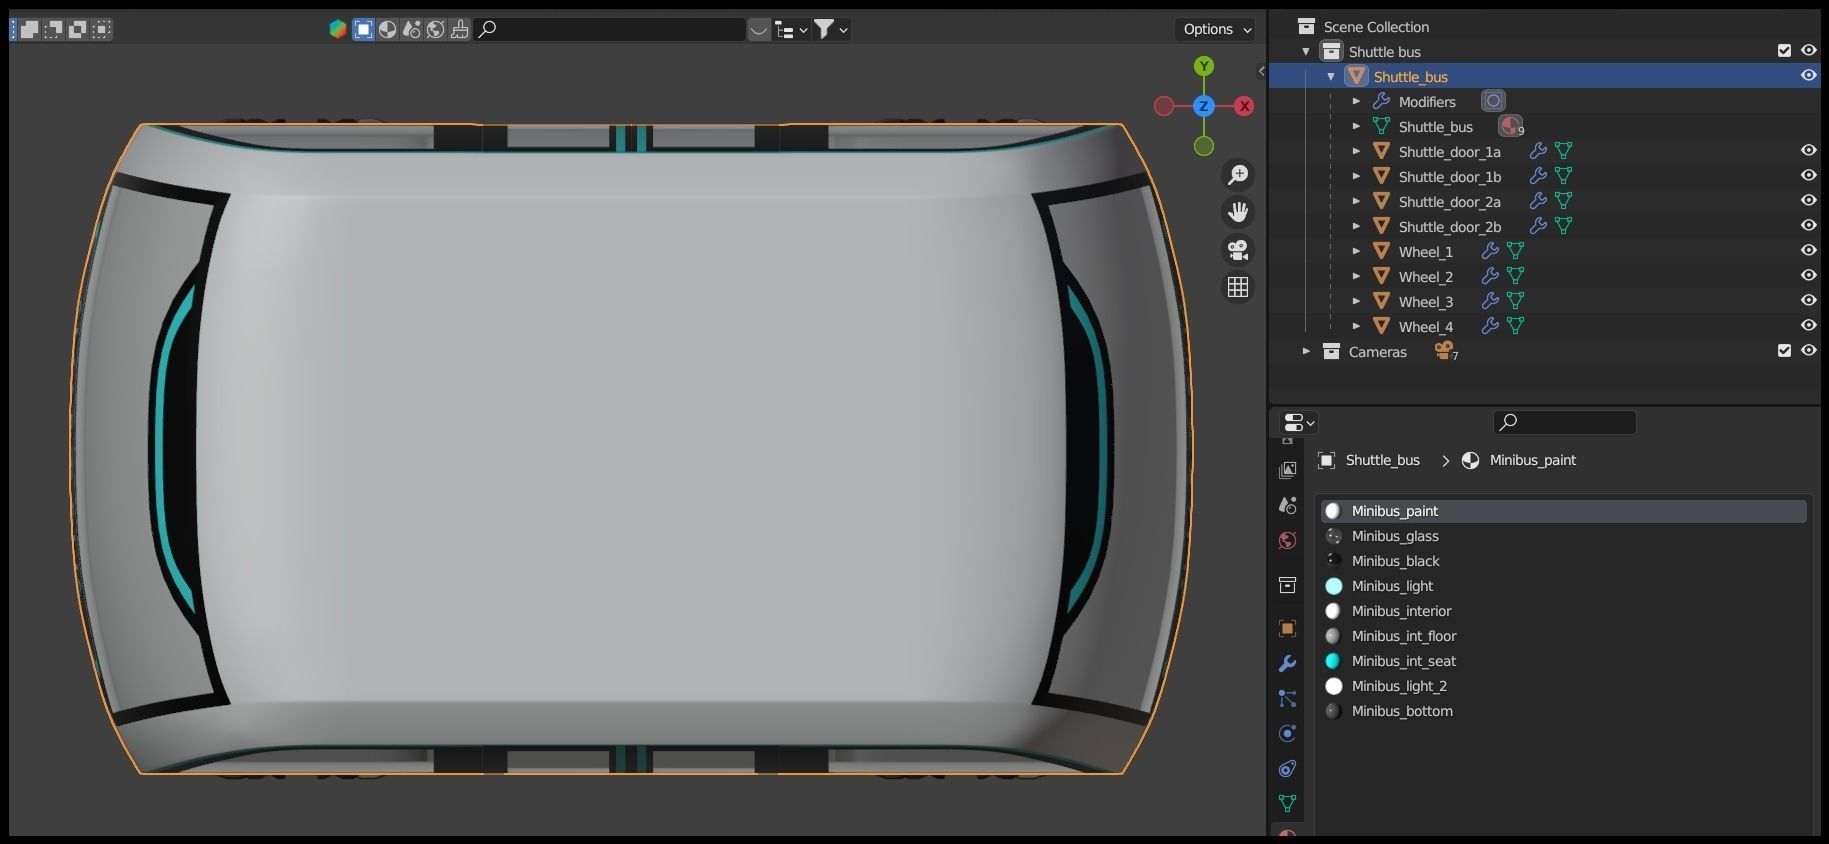Click the outliner search field
Screen dimensions: 1829x844
(x=610, y=29)
